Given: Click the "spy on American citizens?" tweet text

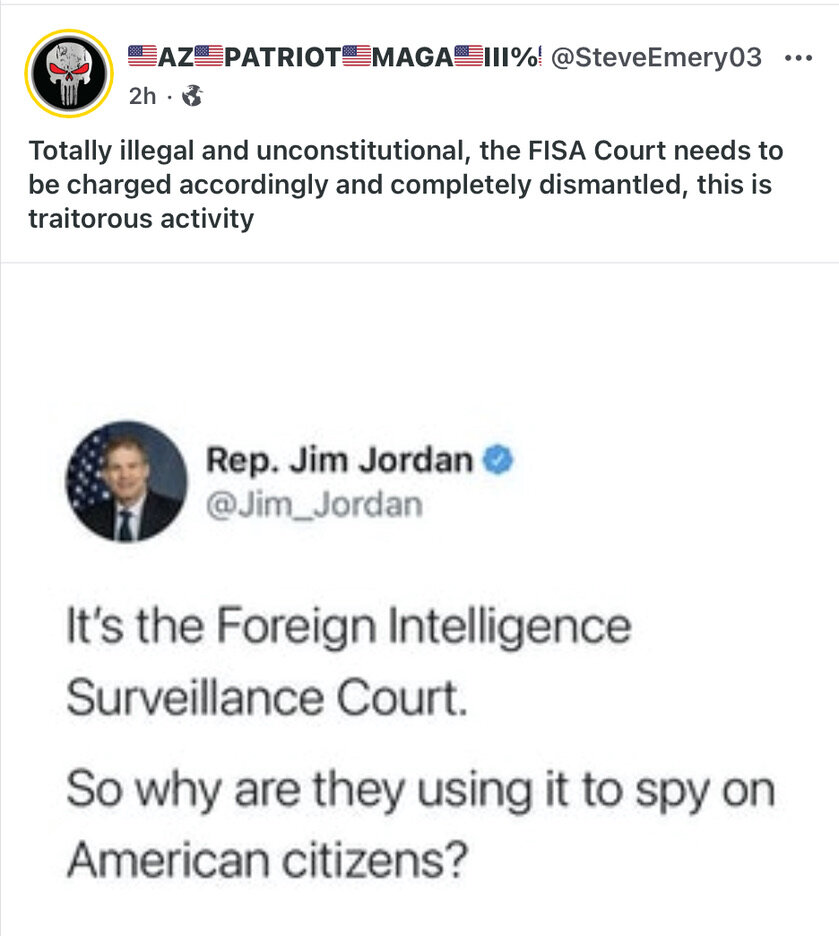Looking at the screenshot, I should click(420, 824).
